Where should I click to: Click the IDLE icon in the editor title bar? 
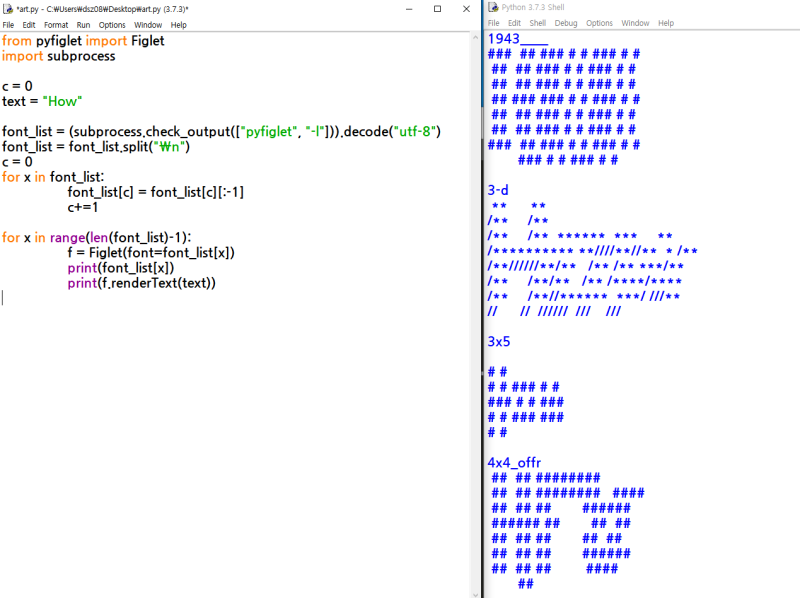[x=9, y=8]
